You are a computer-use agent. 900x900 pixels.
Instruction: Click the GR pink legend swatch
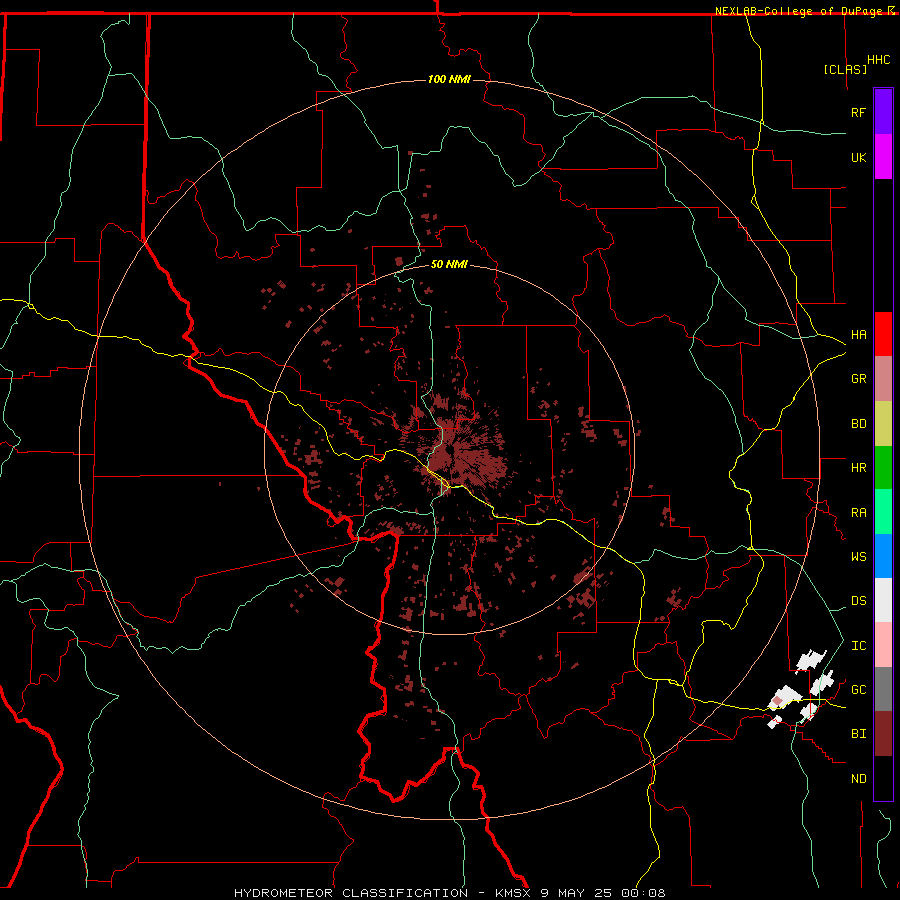(x=883, y=379)
